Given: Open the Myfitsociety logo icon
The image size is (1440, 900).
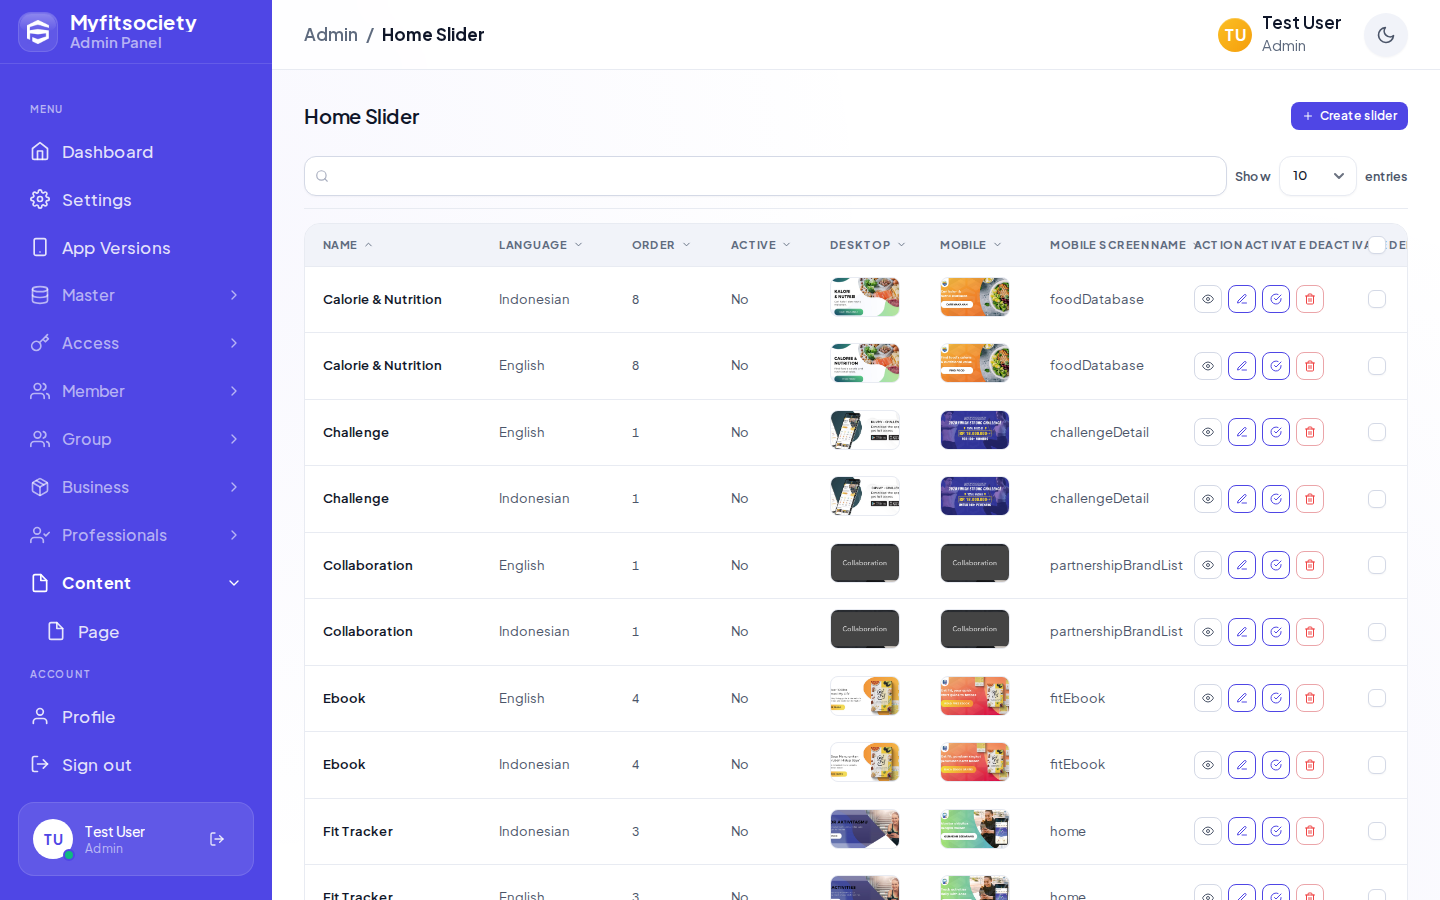Looking at the screenshot, I should (38, 32).
